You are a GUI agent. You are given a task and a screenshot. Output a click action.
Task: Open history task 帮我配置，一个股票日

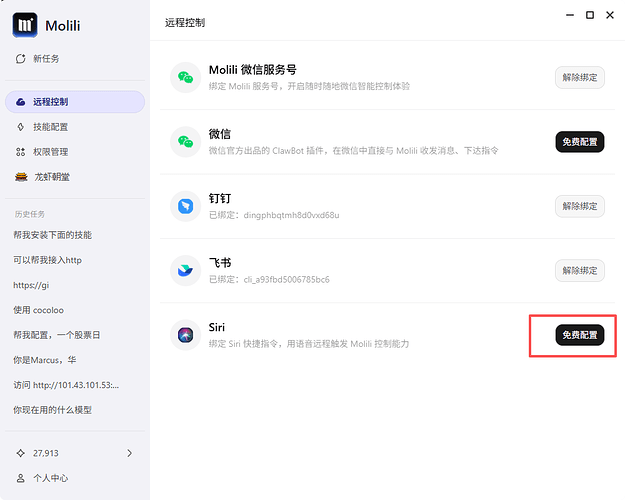(57, 335)
